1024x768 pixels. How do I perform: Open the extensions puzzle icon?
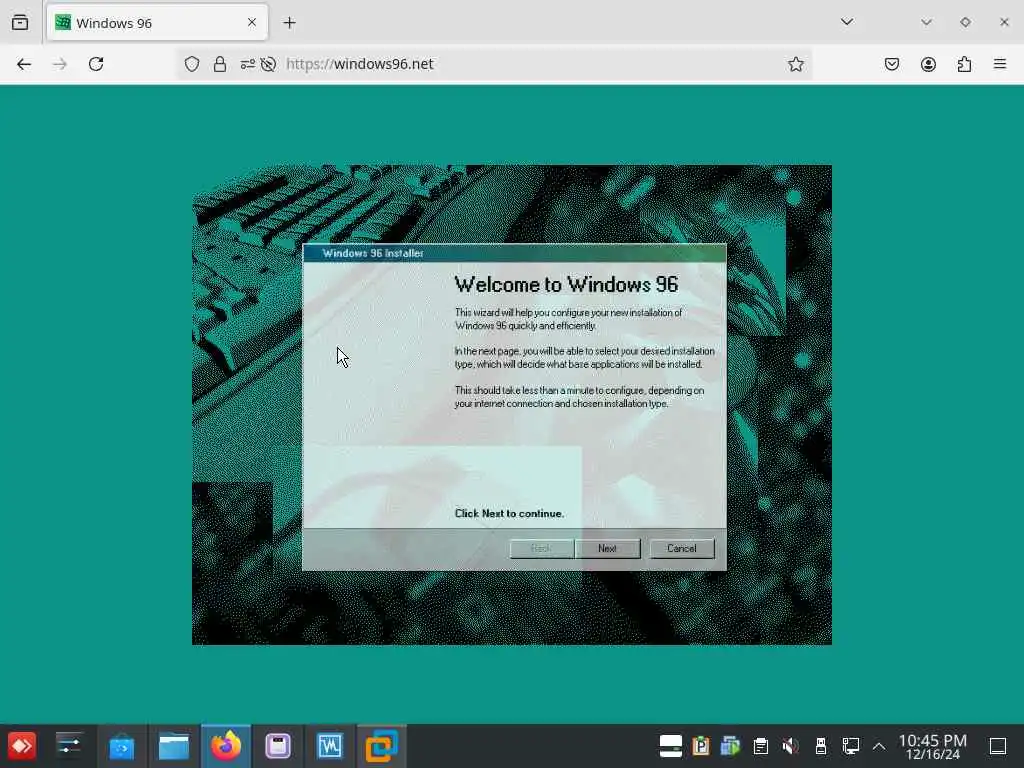[964, 64]
